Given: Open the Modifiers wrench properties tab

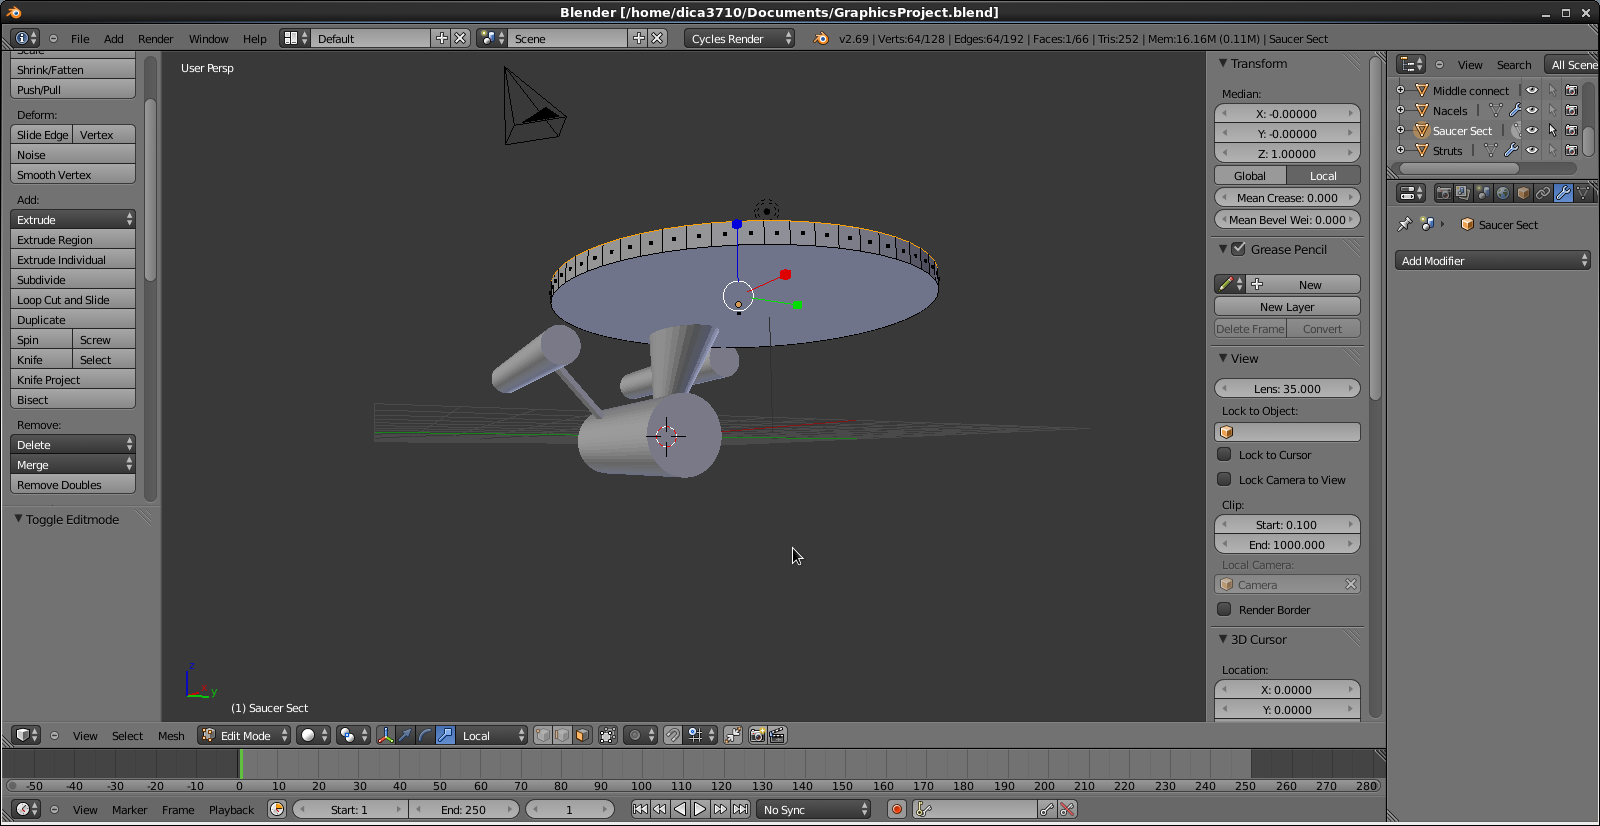Looking at the screenshot, I should point(1563,193).
